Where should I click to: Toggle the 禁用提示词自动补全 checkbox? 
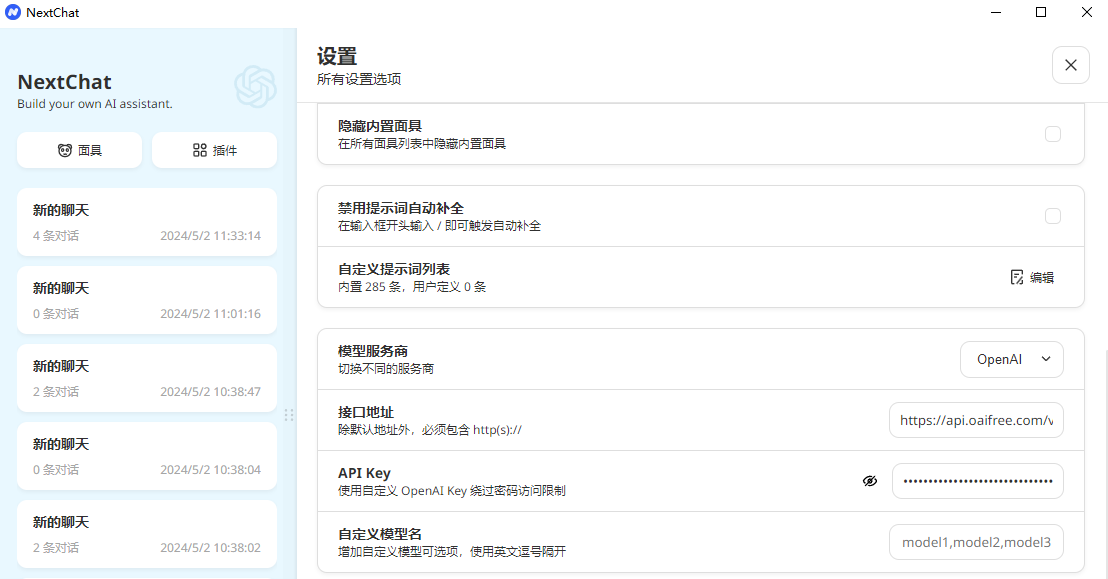point(1053,216)
